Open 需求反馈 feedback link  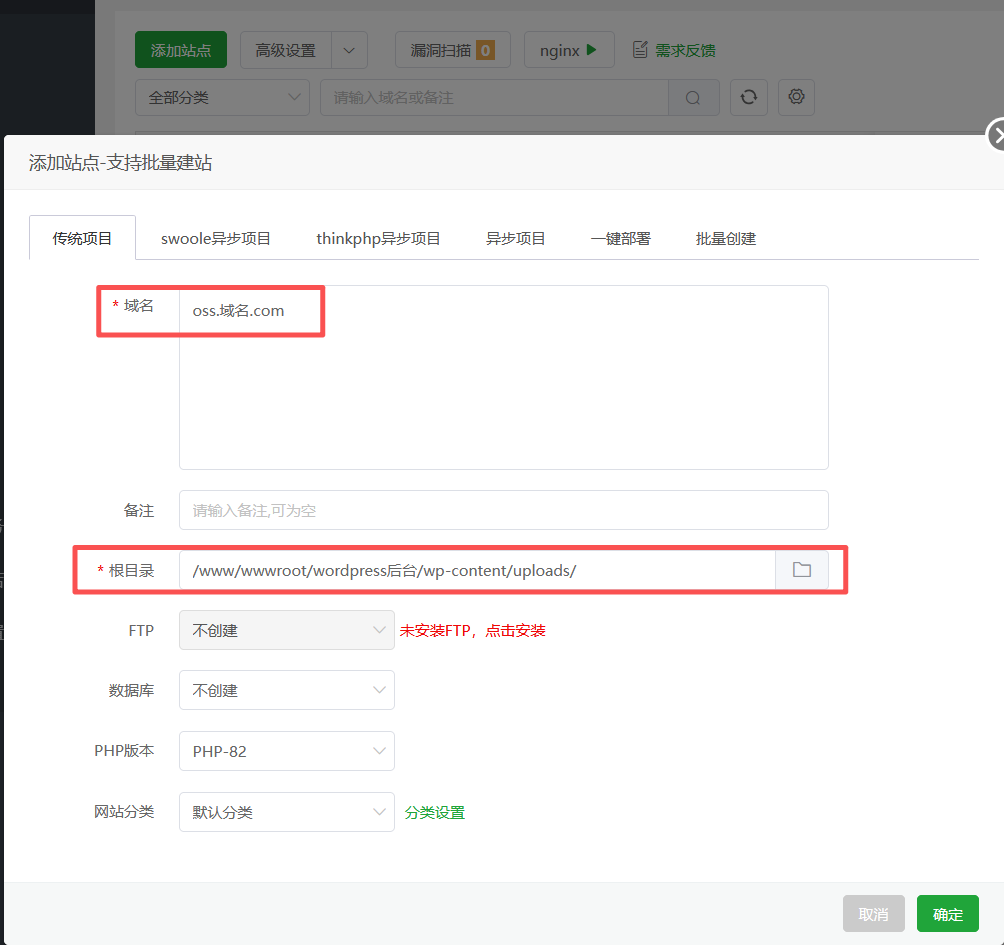click(674, 50)
